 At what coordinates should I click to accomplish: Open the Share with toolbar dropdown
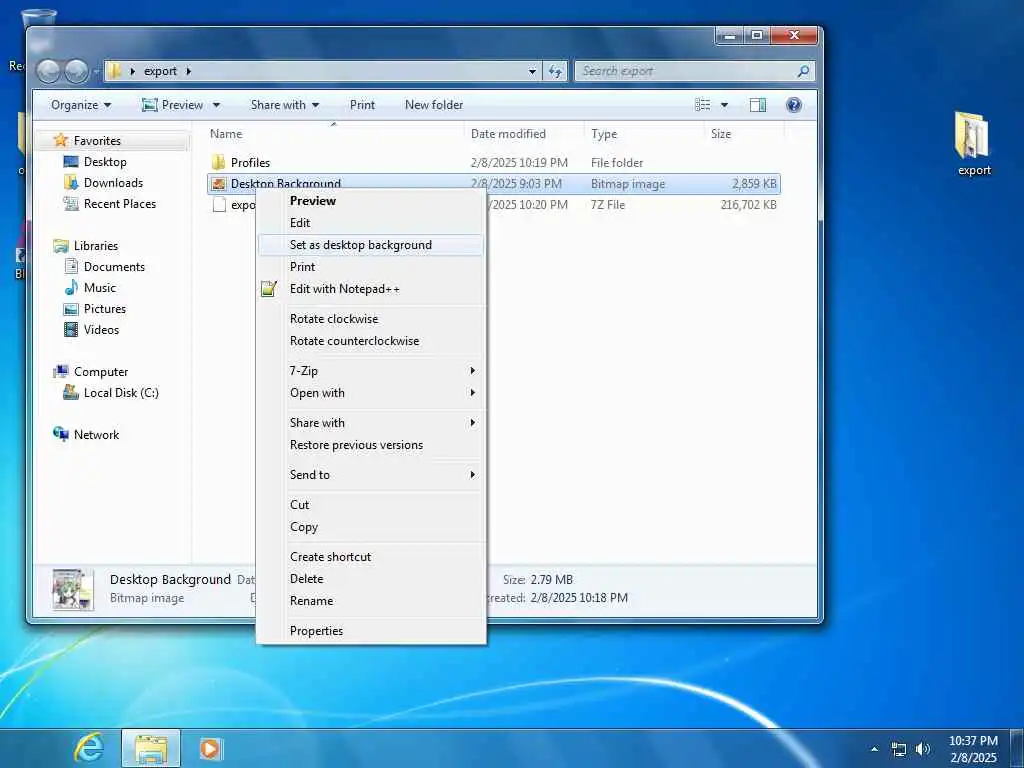285,105
